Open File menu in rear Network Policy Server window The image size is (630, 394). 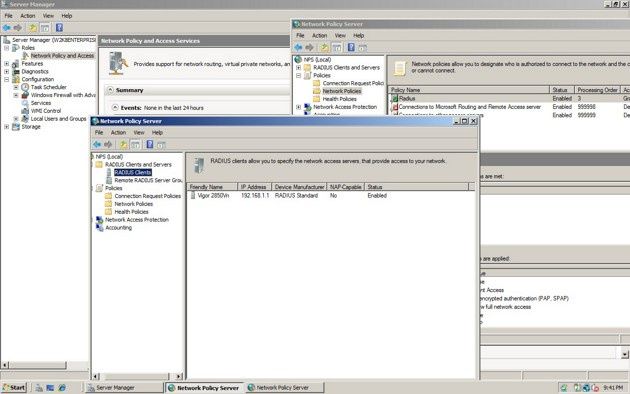point(300,35)
